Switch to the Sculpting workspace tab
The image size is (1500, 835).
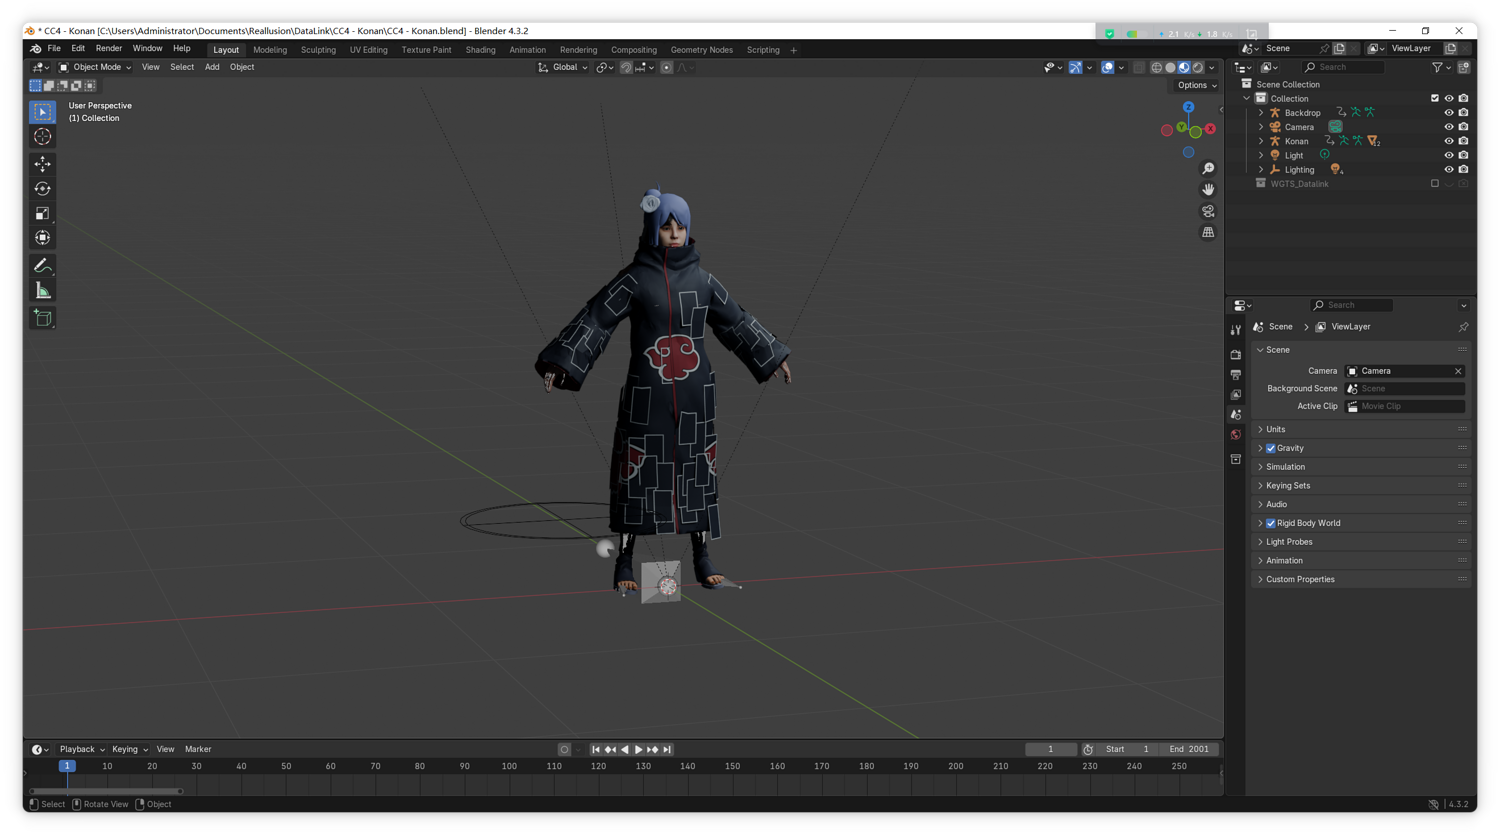(x=318, y=50)
